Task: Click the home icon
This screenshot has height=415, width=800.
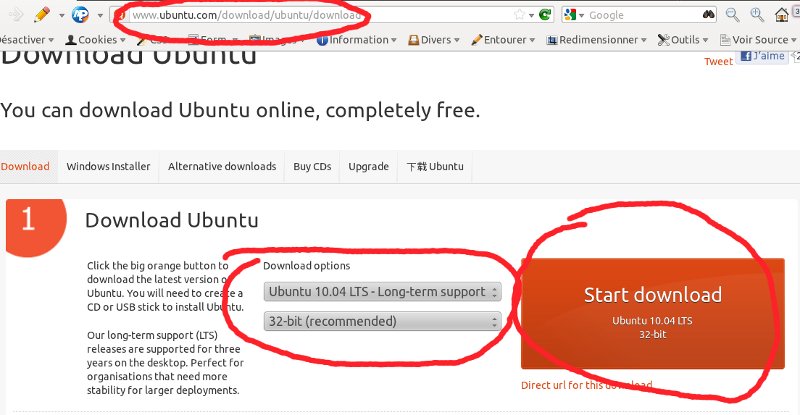Action: coord(782,15)
